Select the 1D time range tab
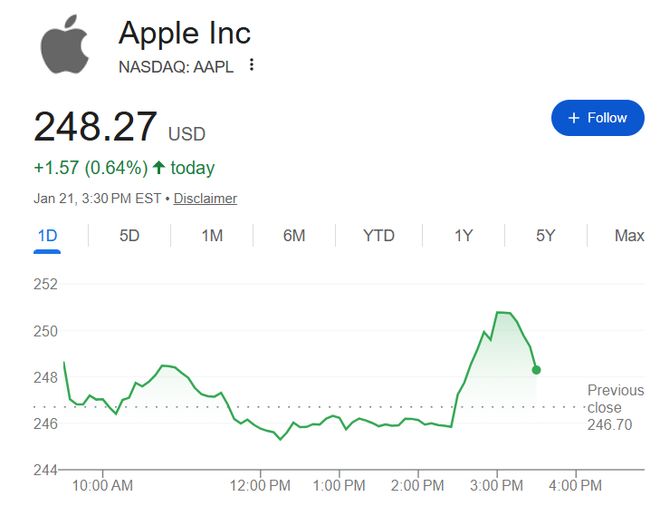This screenshot has width=660, height=506. point(47,236)
